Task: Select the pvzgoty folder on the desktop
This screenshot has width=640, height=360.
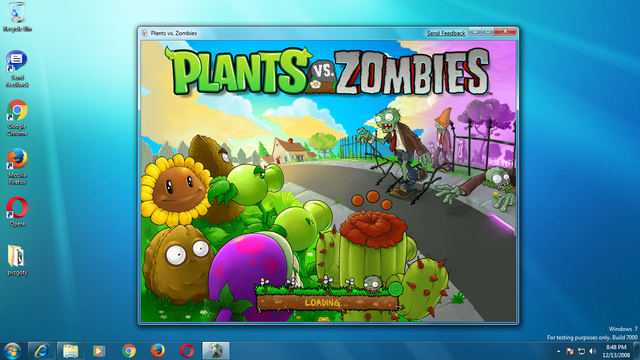Action: pos(17,260)
